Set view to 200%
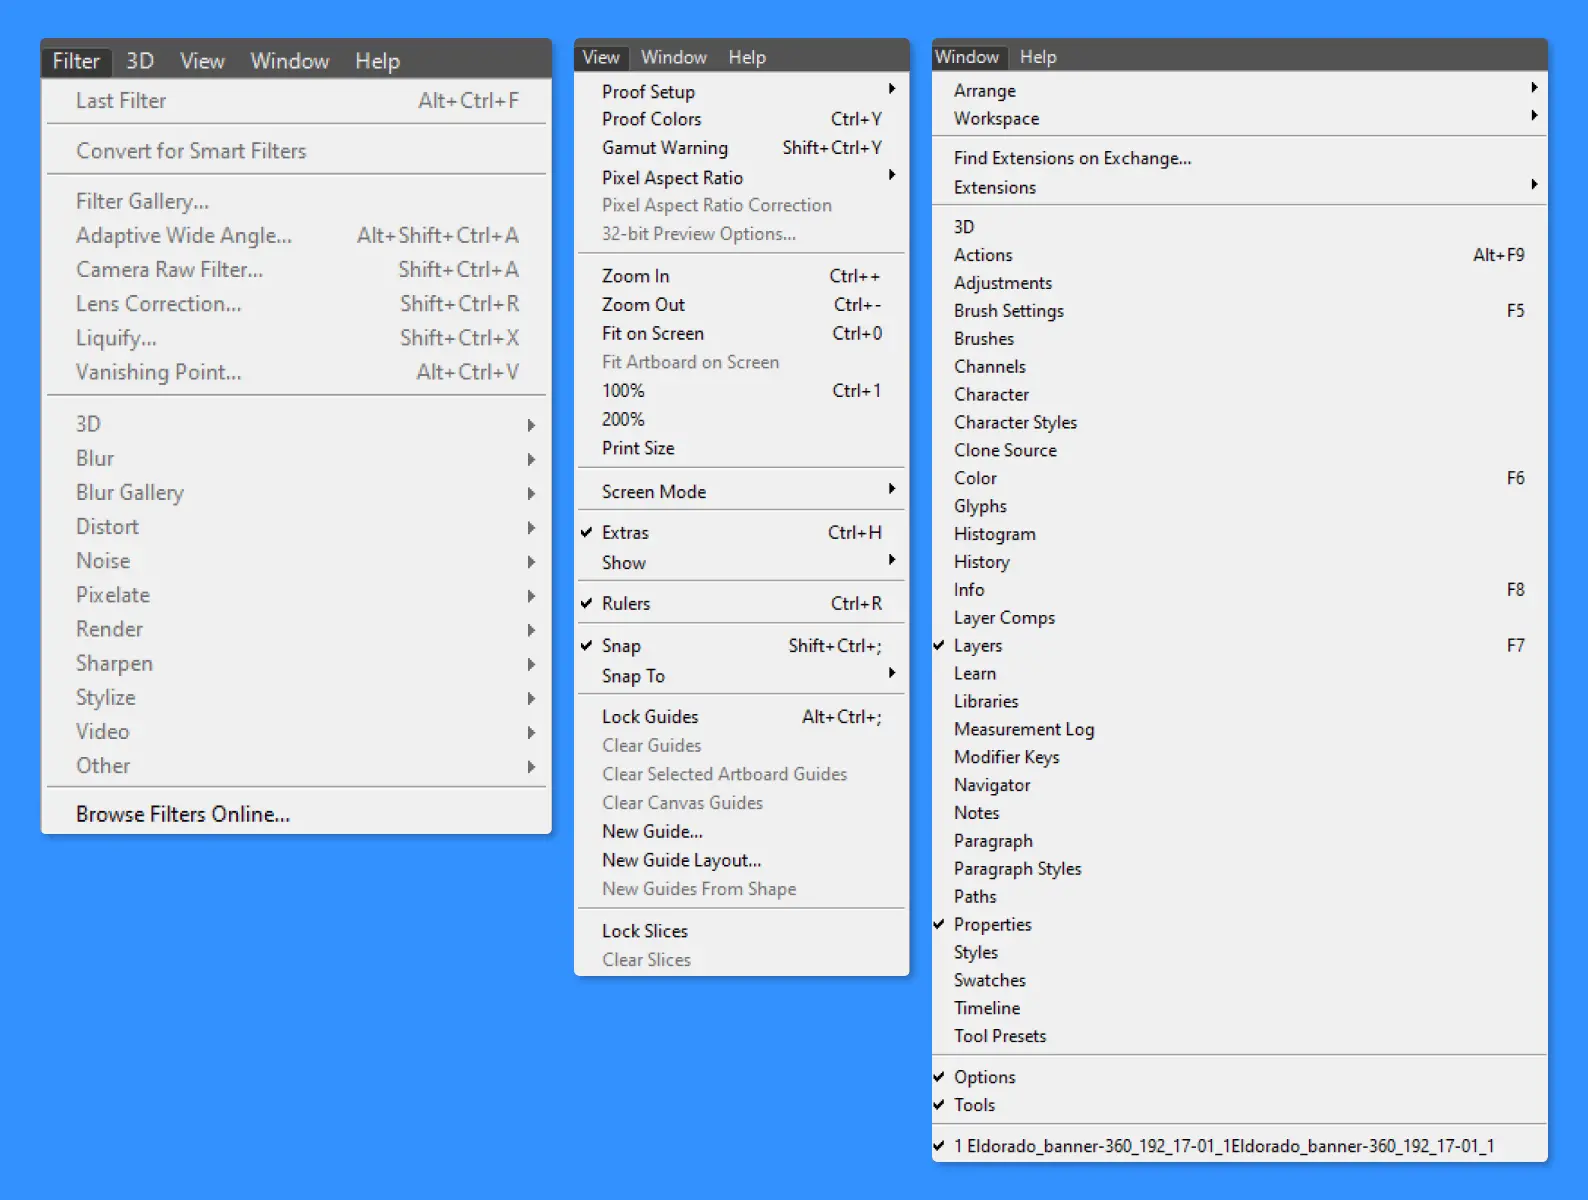Image resolution: width=1588 pixels, height=1200 pixels. click(741, 420)
